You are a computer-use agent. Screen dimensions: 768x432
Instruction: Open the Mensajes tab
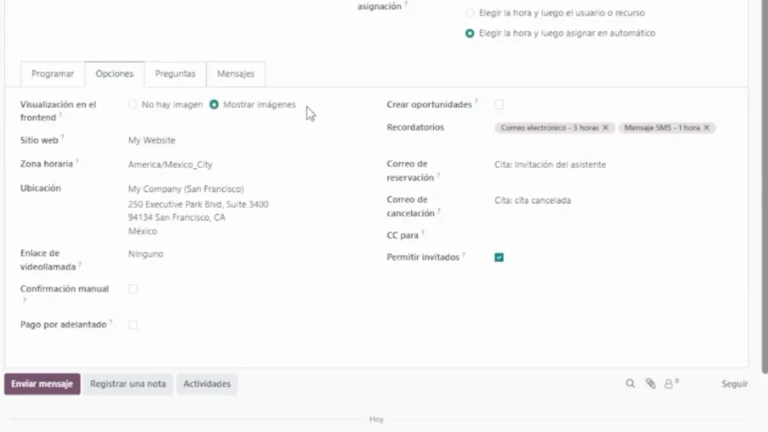[x=235, y=74]
